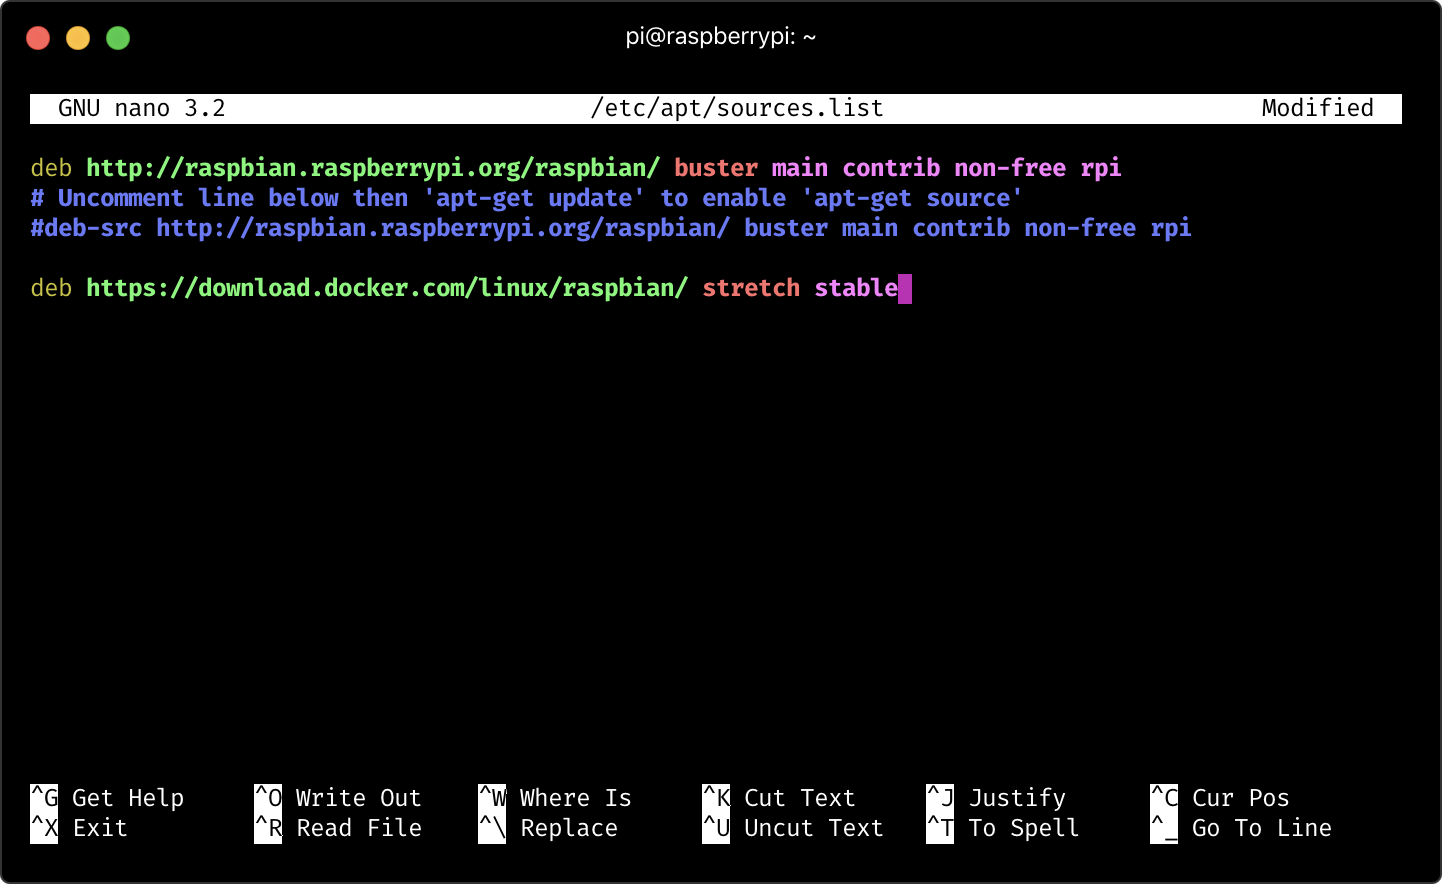Click the commented #deb-src line
The width and height of the screenshot is (1442, 884).
tap(610, 228)
